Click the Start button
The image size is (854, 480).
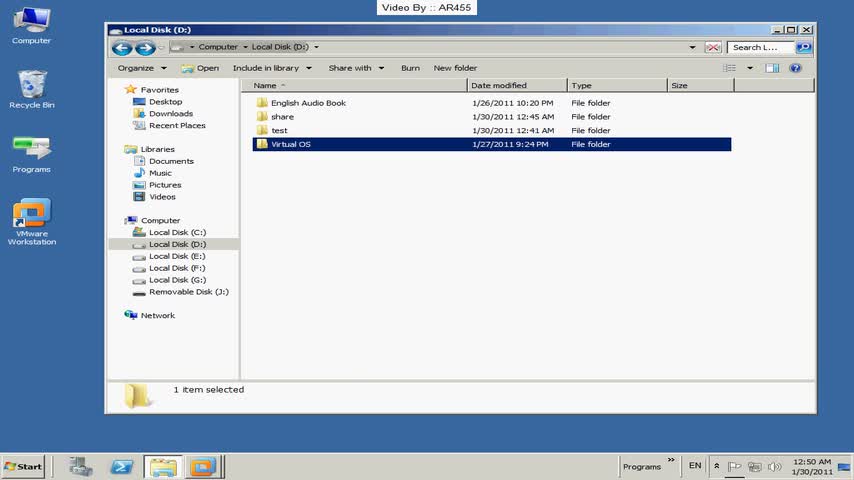point(23,467)
